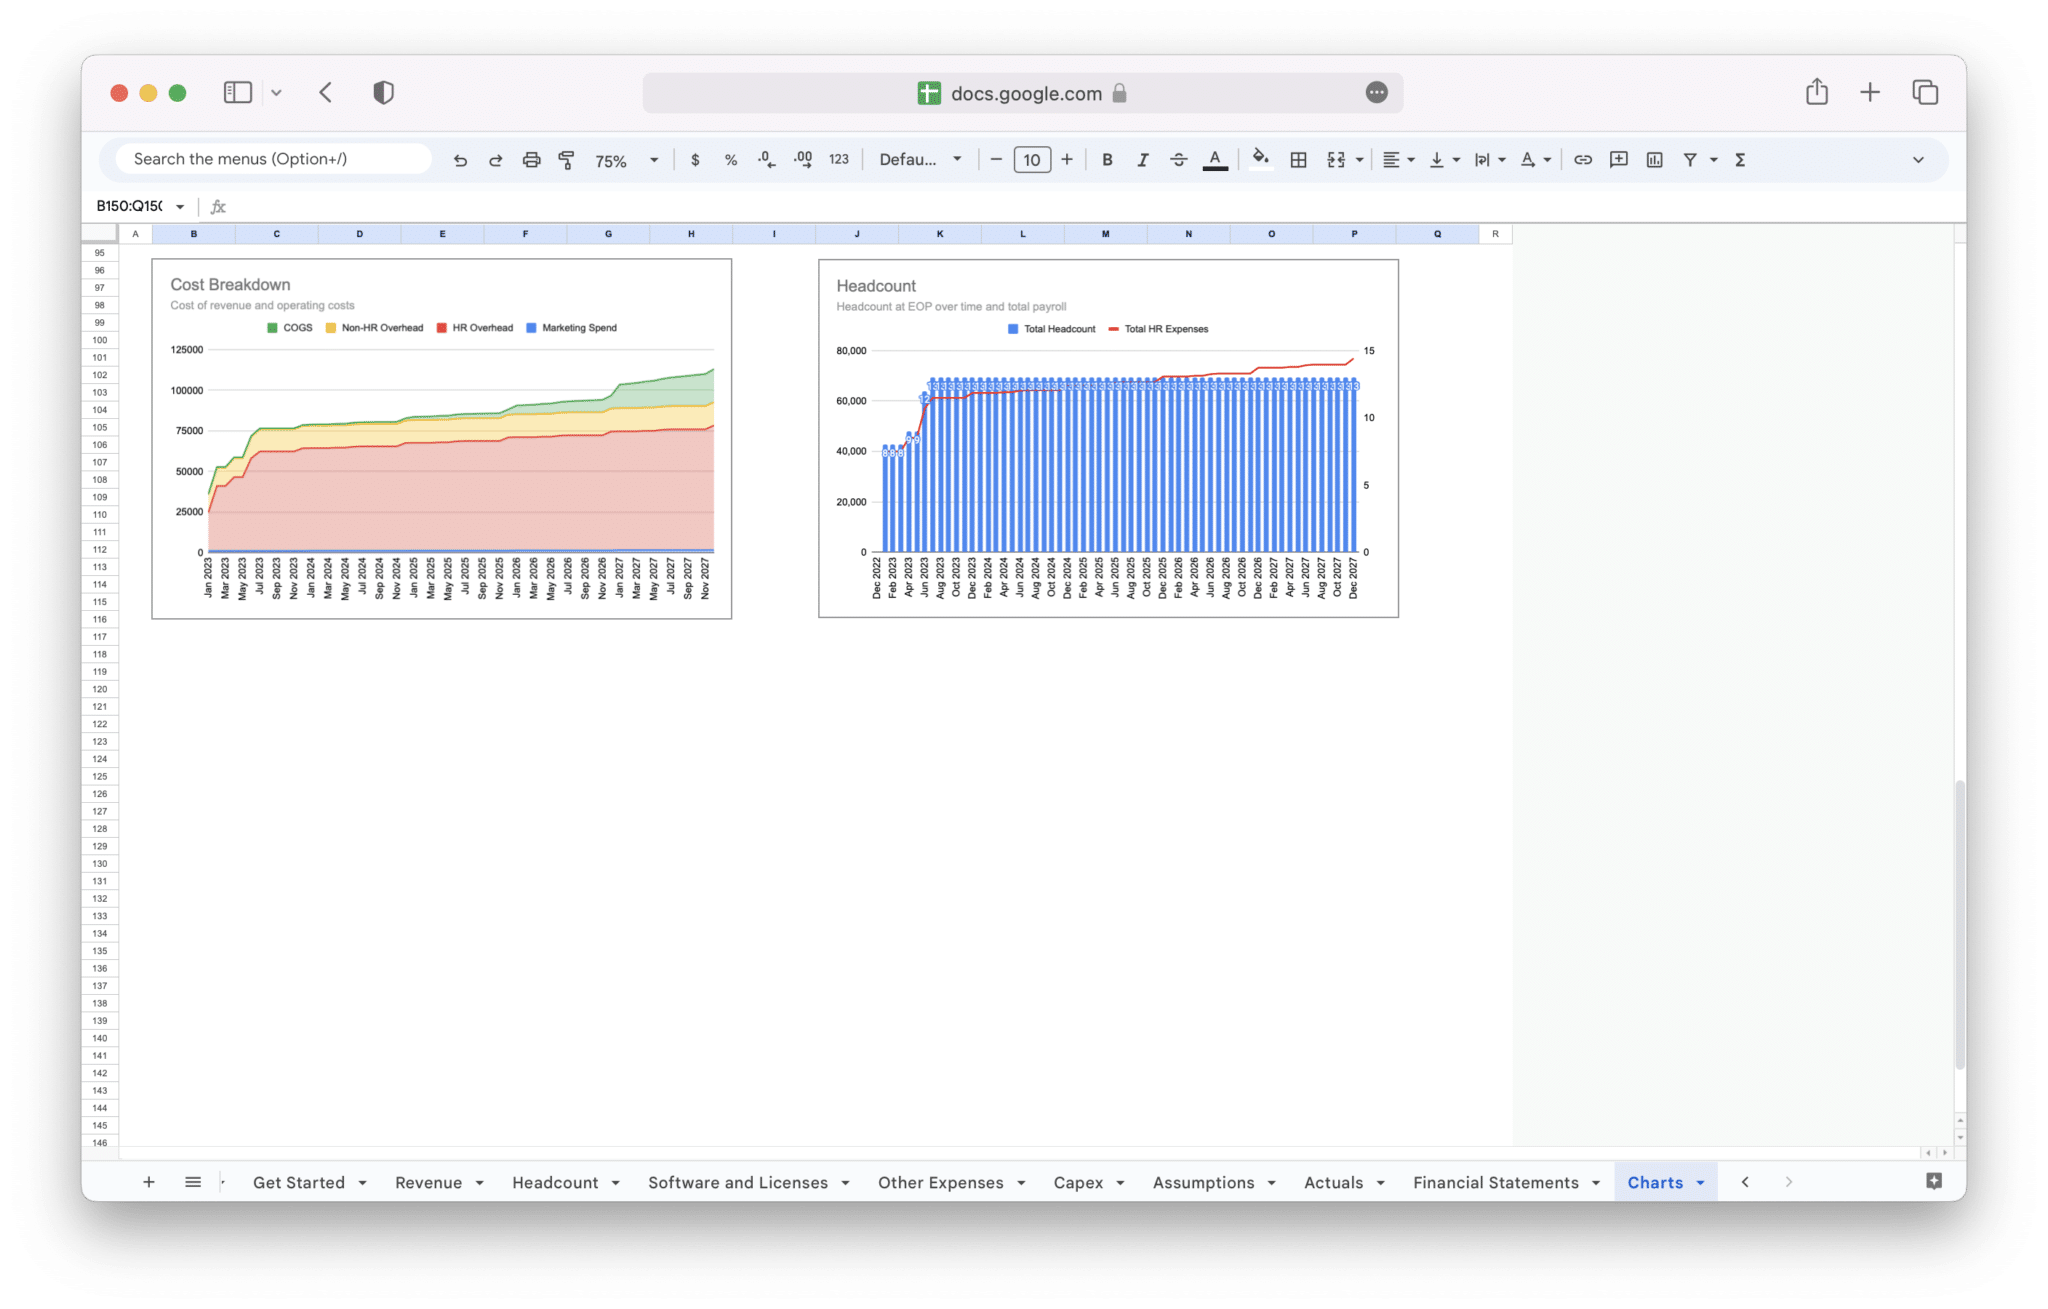Image resolution: width=2048 pixels, height=1309 pixels.
Task: Open the borders menu
Action: pos(1298,160)
